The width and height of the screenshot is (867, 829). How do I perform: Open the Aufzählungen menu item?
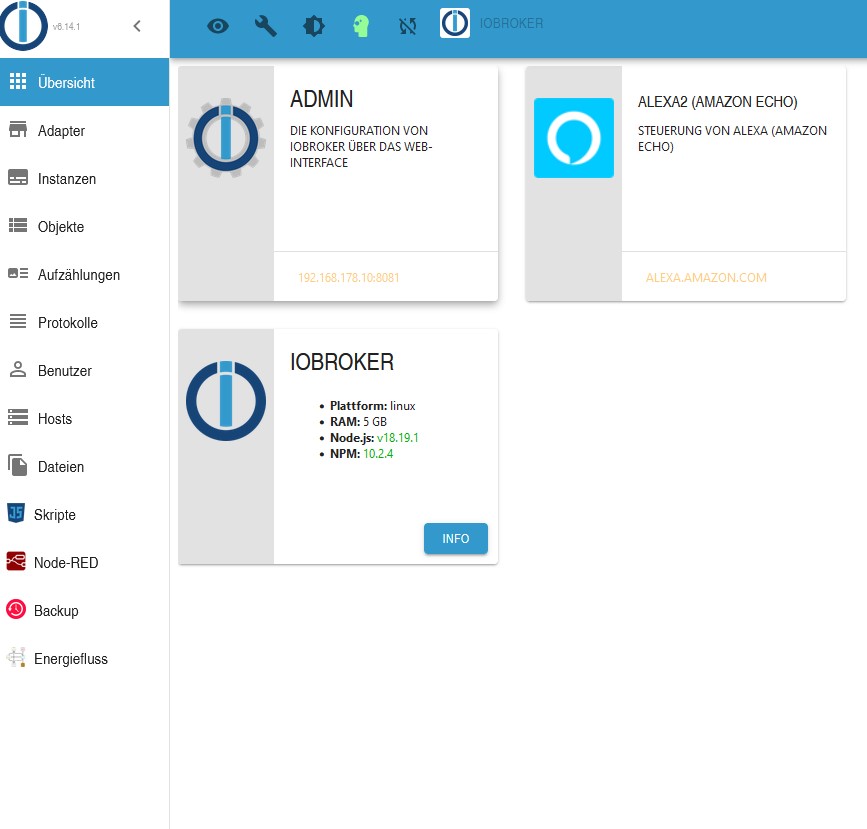coord(85,275)
